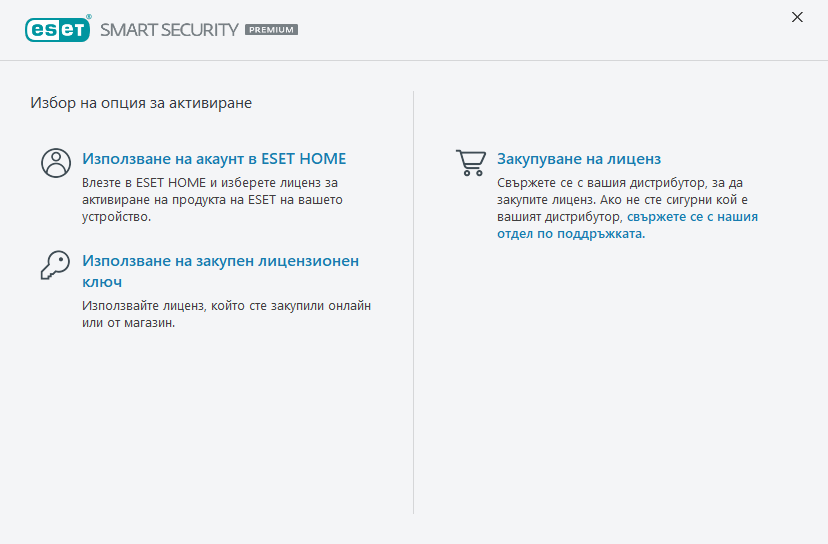Click the vertical divider between the option columns
828x544 pixels.
pyautogui.click(x=414, y=300)
